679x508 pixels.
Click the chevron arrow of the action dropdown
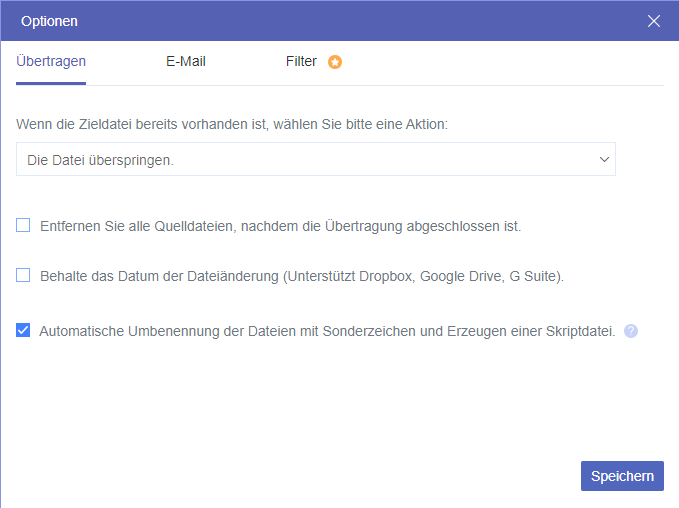click(x=604, y=159)
